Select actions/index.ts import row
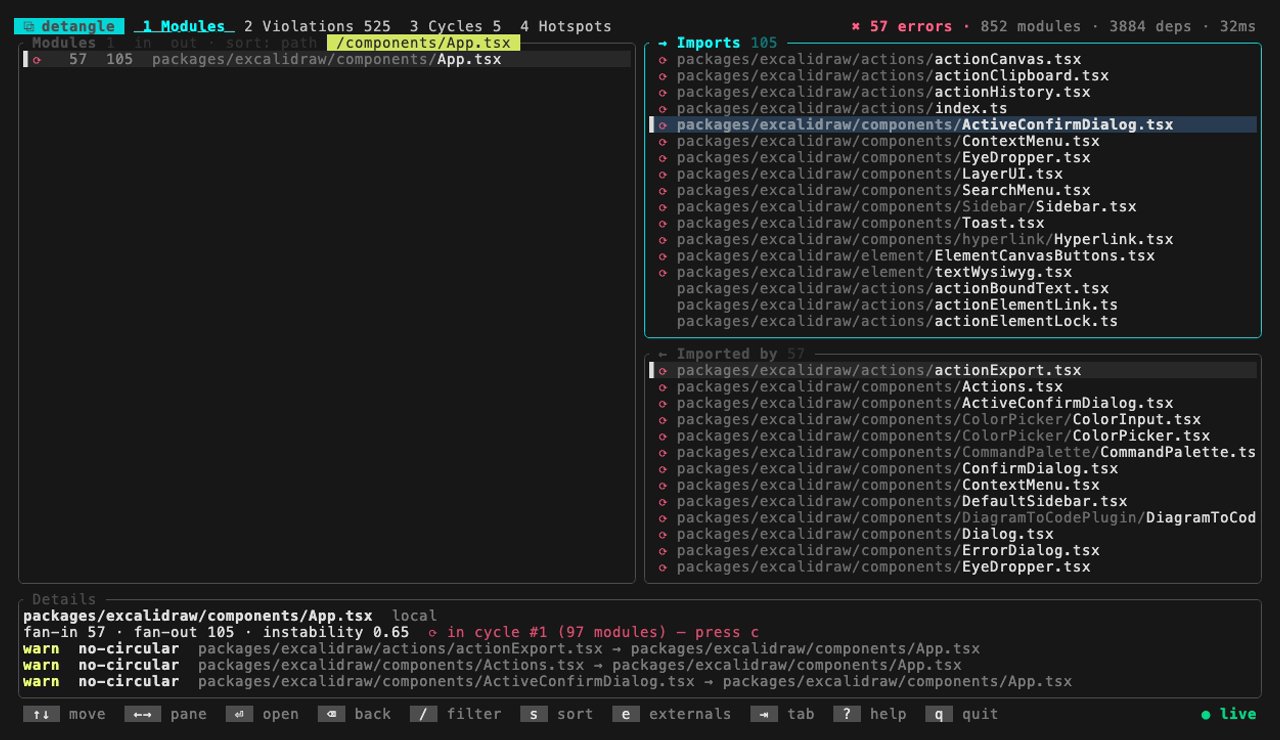The height and width of the screenshot is (740, 1280). pyautogui.click(x=953, y=108)
